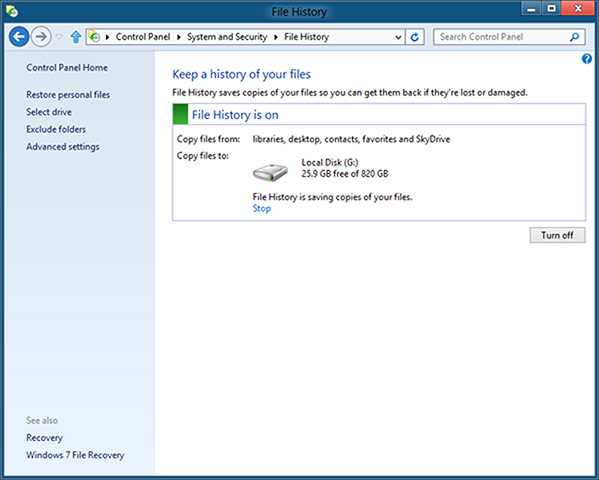The width and height of the screenshot is (599, 480).
Task: Click the File History title bar icon
Action: (x=12, y=11)
